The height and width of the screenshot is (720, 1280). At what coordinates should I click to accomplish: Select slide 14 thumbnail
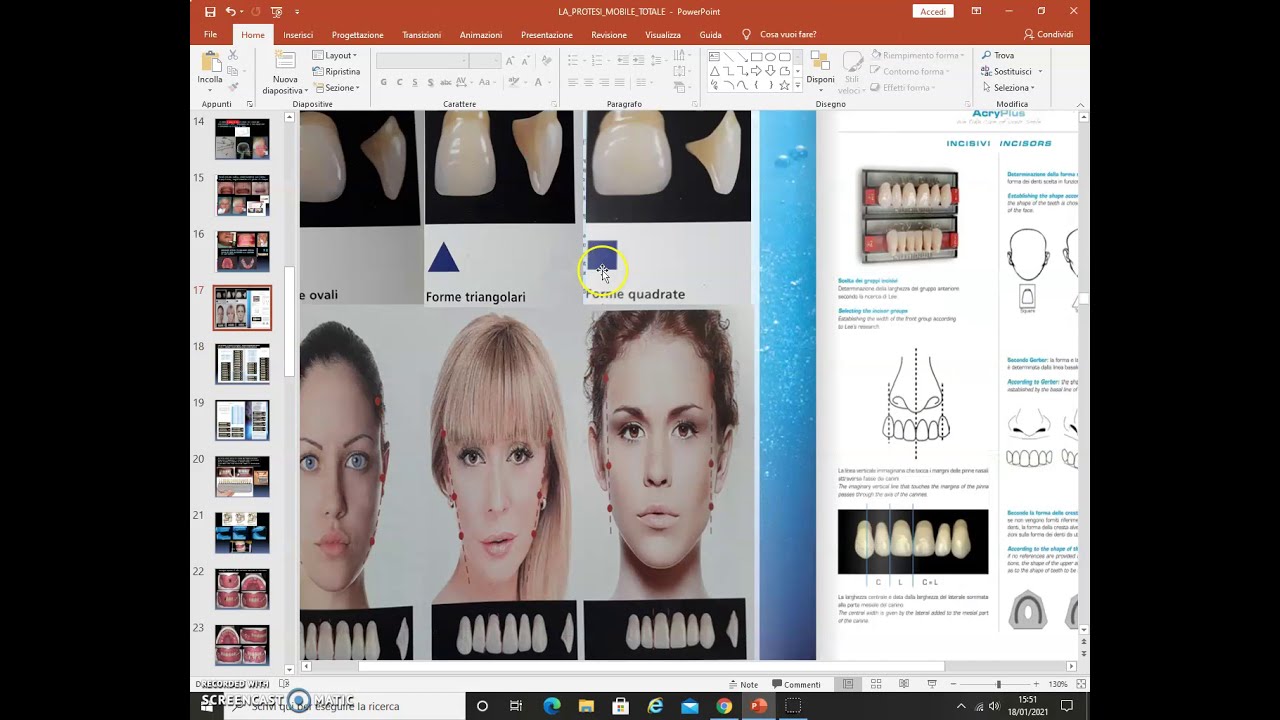click(x=242, y=139)
